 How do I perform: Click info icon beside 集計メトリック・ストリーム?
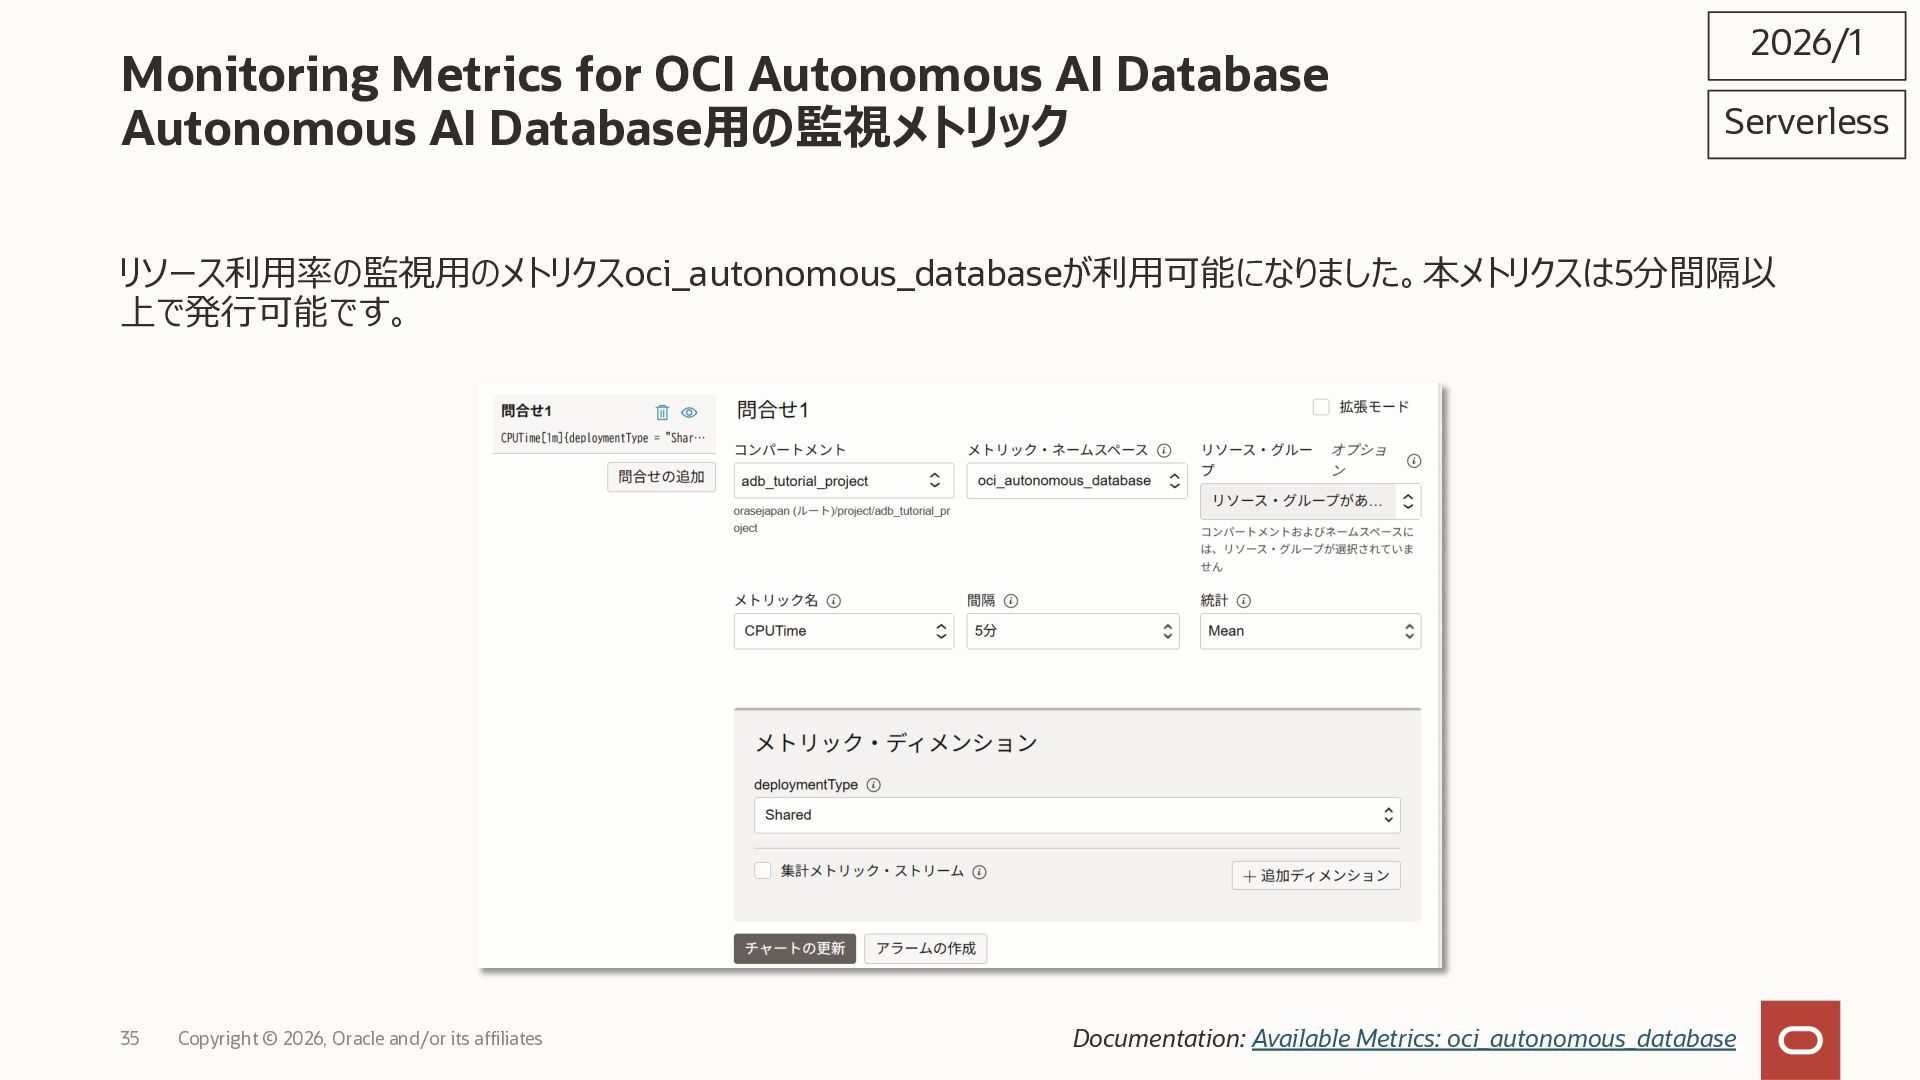(x=980, y=872)
